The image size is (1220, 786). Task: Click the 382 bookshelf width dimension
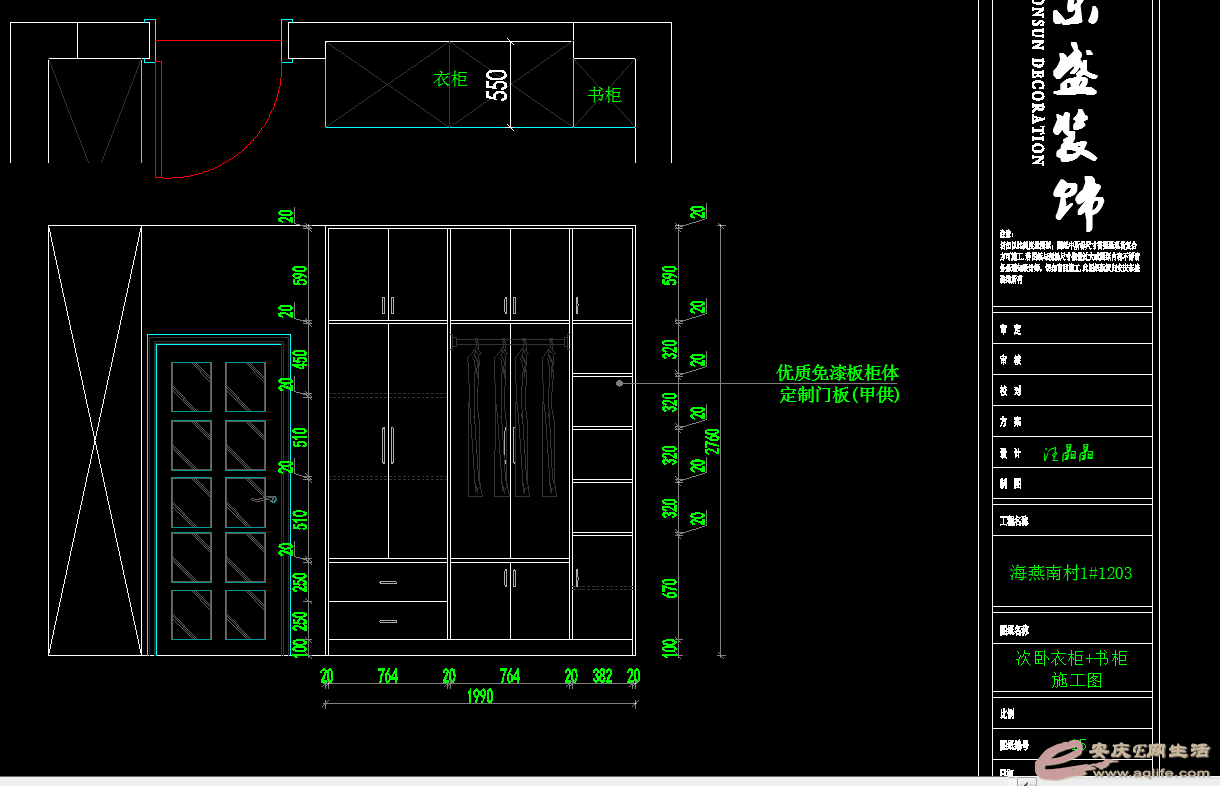tap(602, 677)
